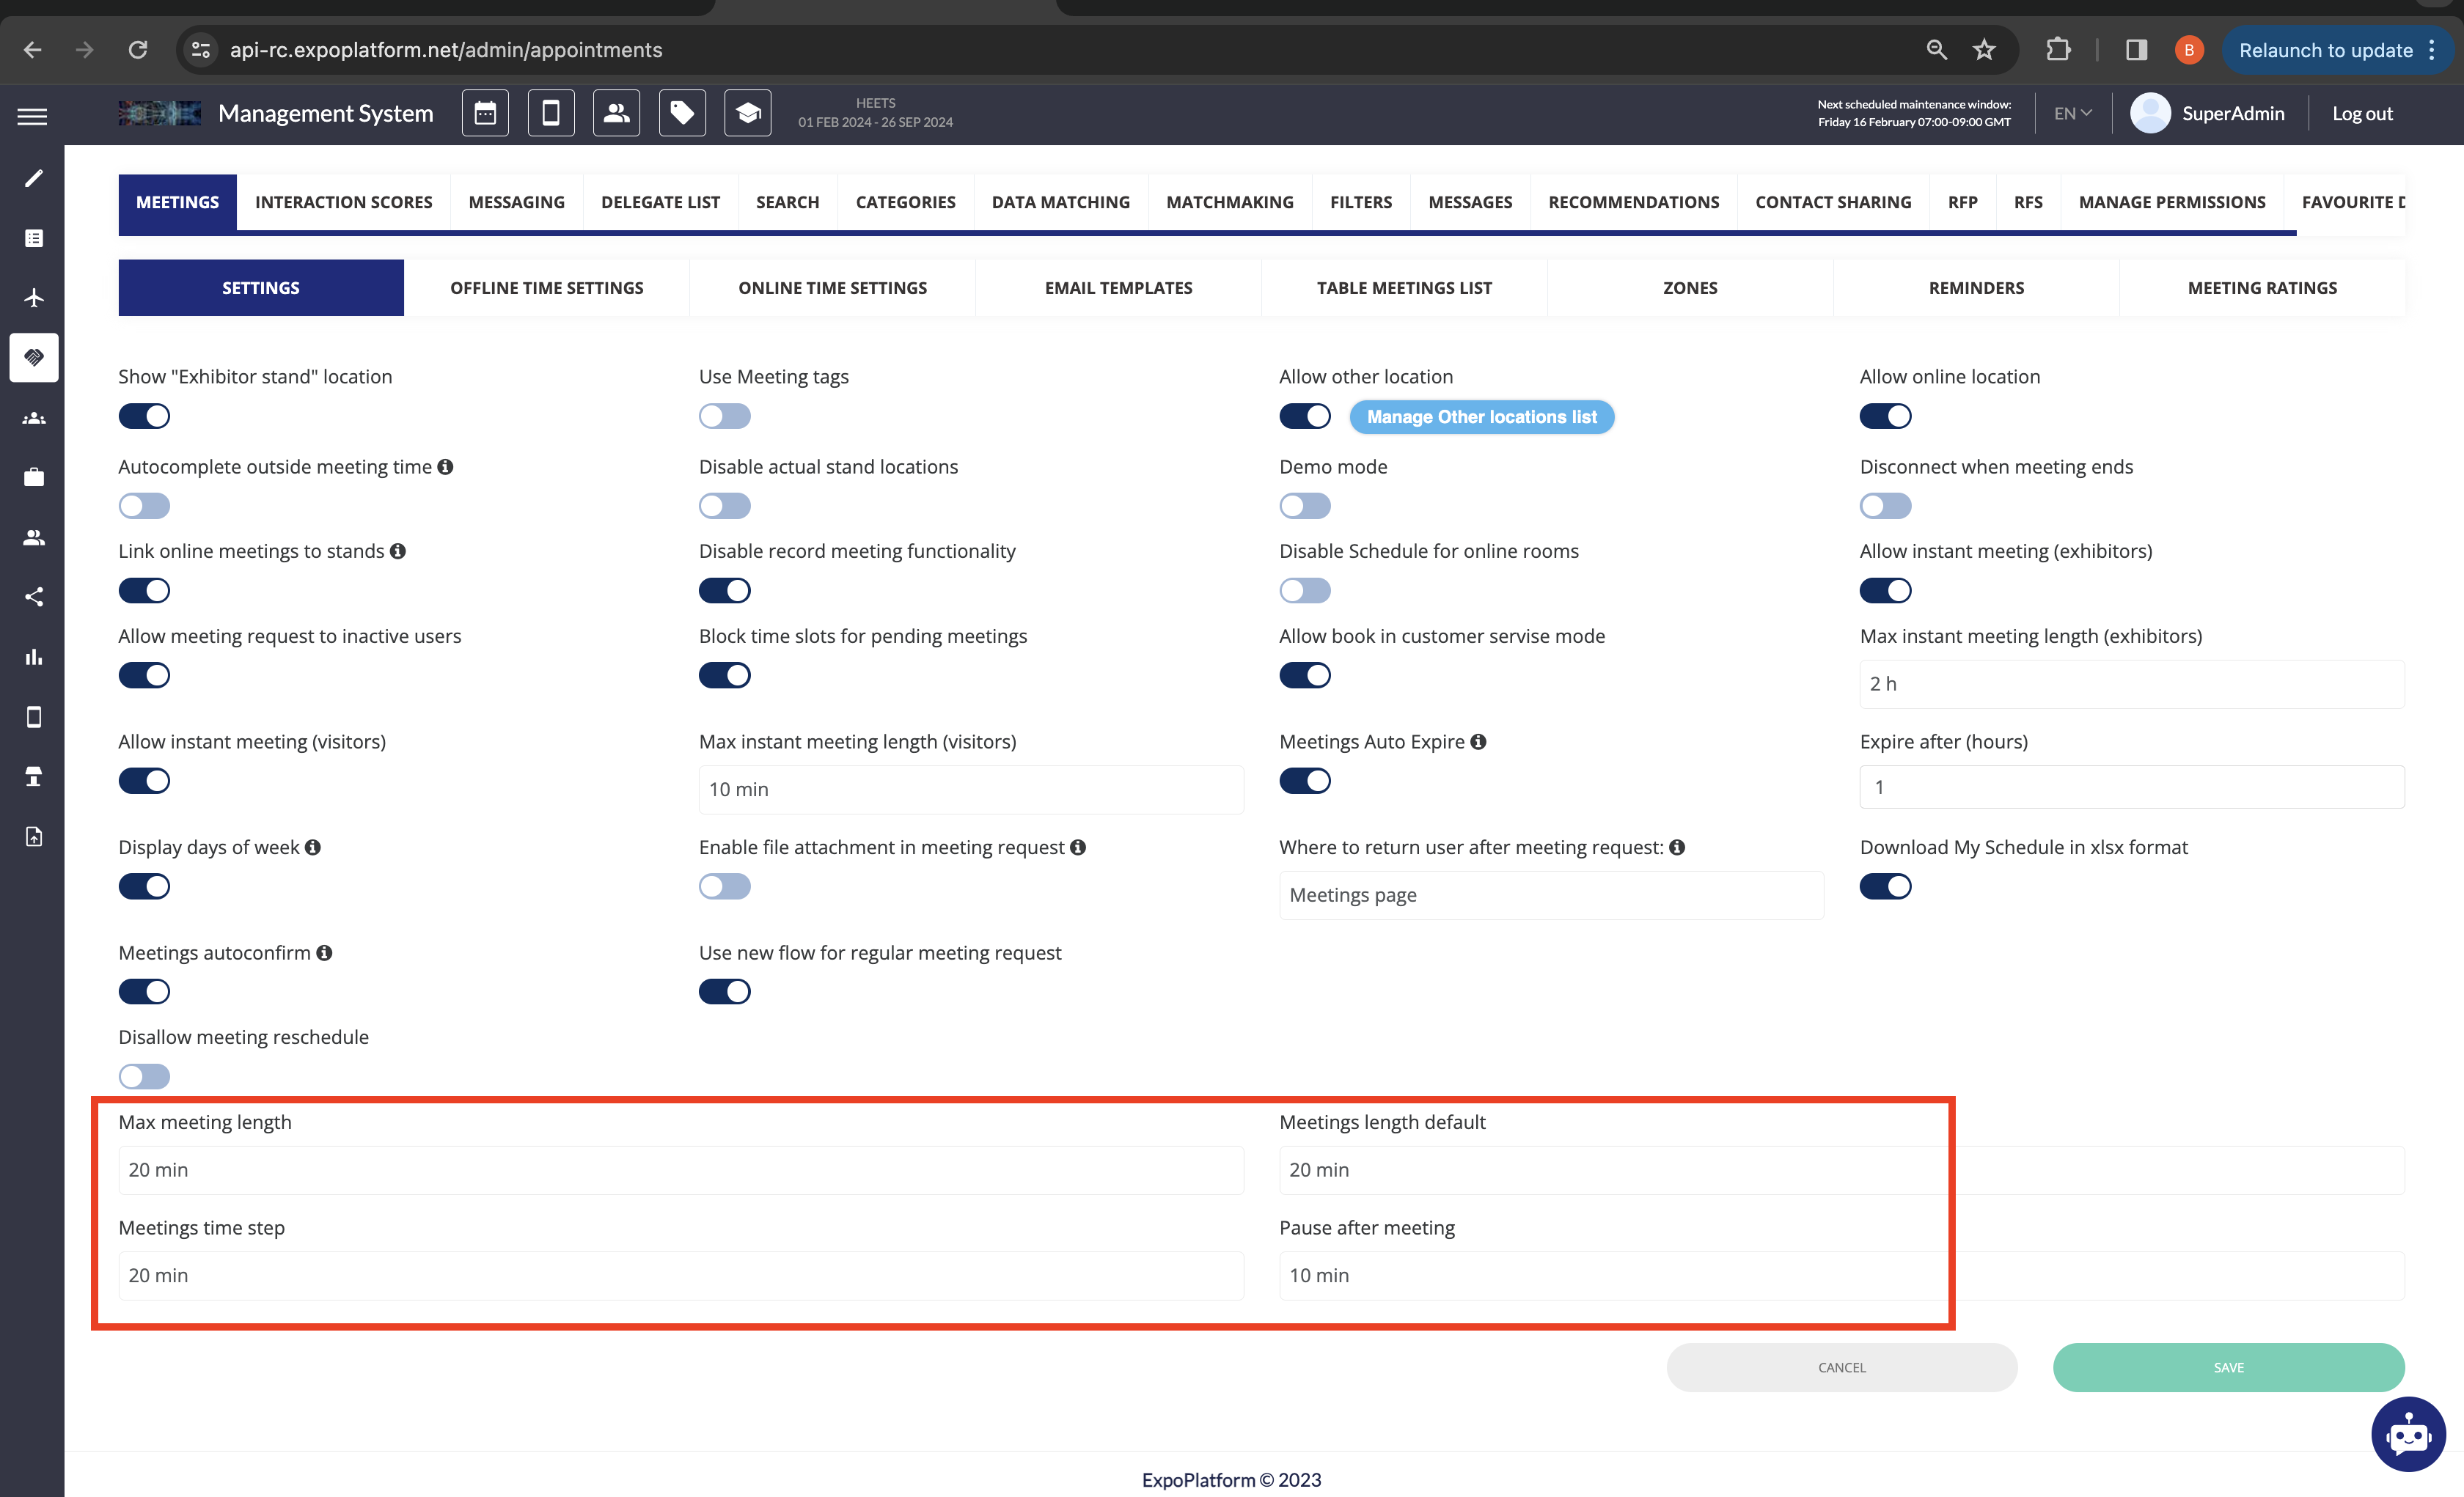Viewport: 2464px width, 1497px height.
Task: Click Manage Other locations list button
Action: coord(1481,417)
